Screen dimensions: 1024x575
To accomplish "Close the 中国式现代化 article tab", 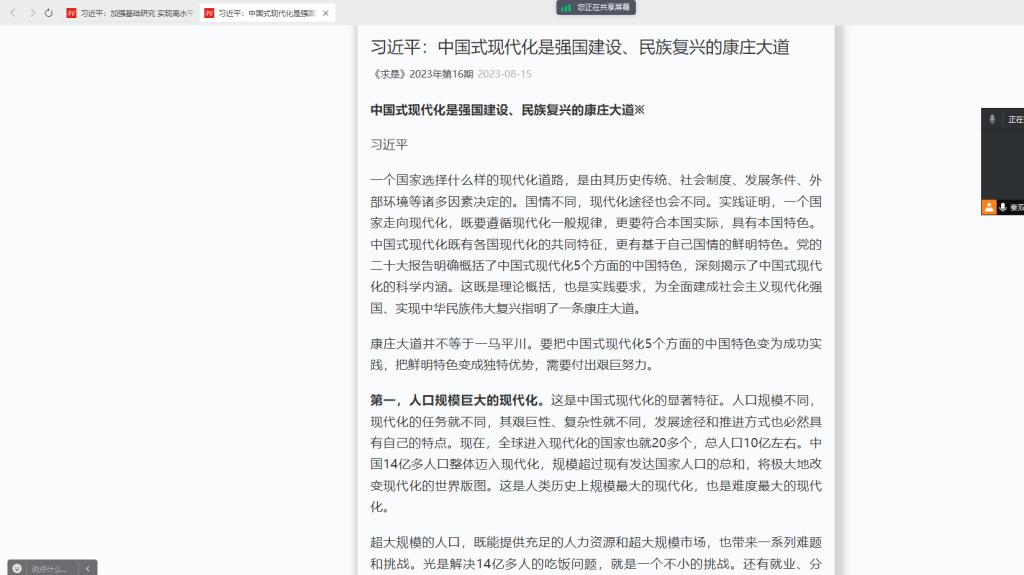I will pyautogui.click(x=326, y=13).
